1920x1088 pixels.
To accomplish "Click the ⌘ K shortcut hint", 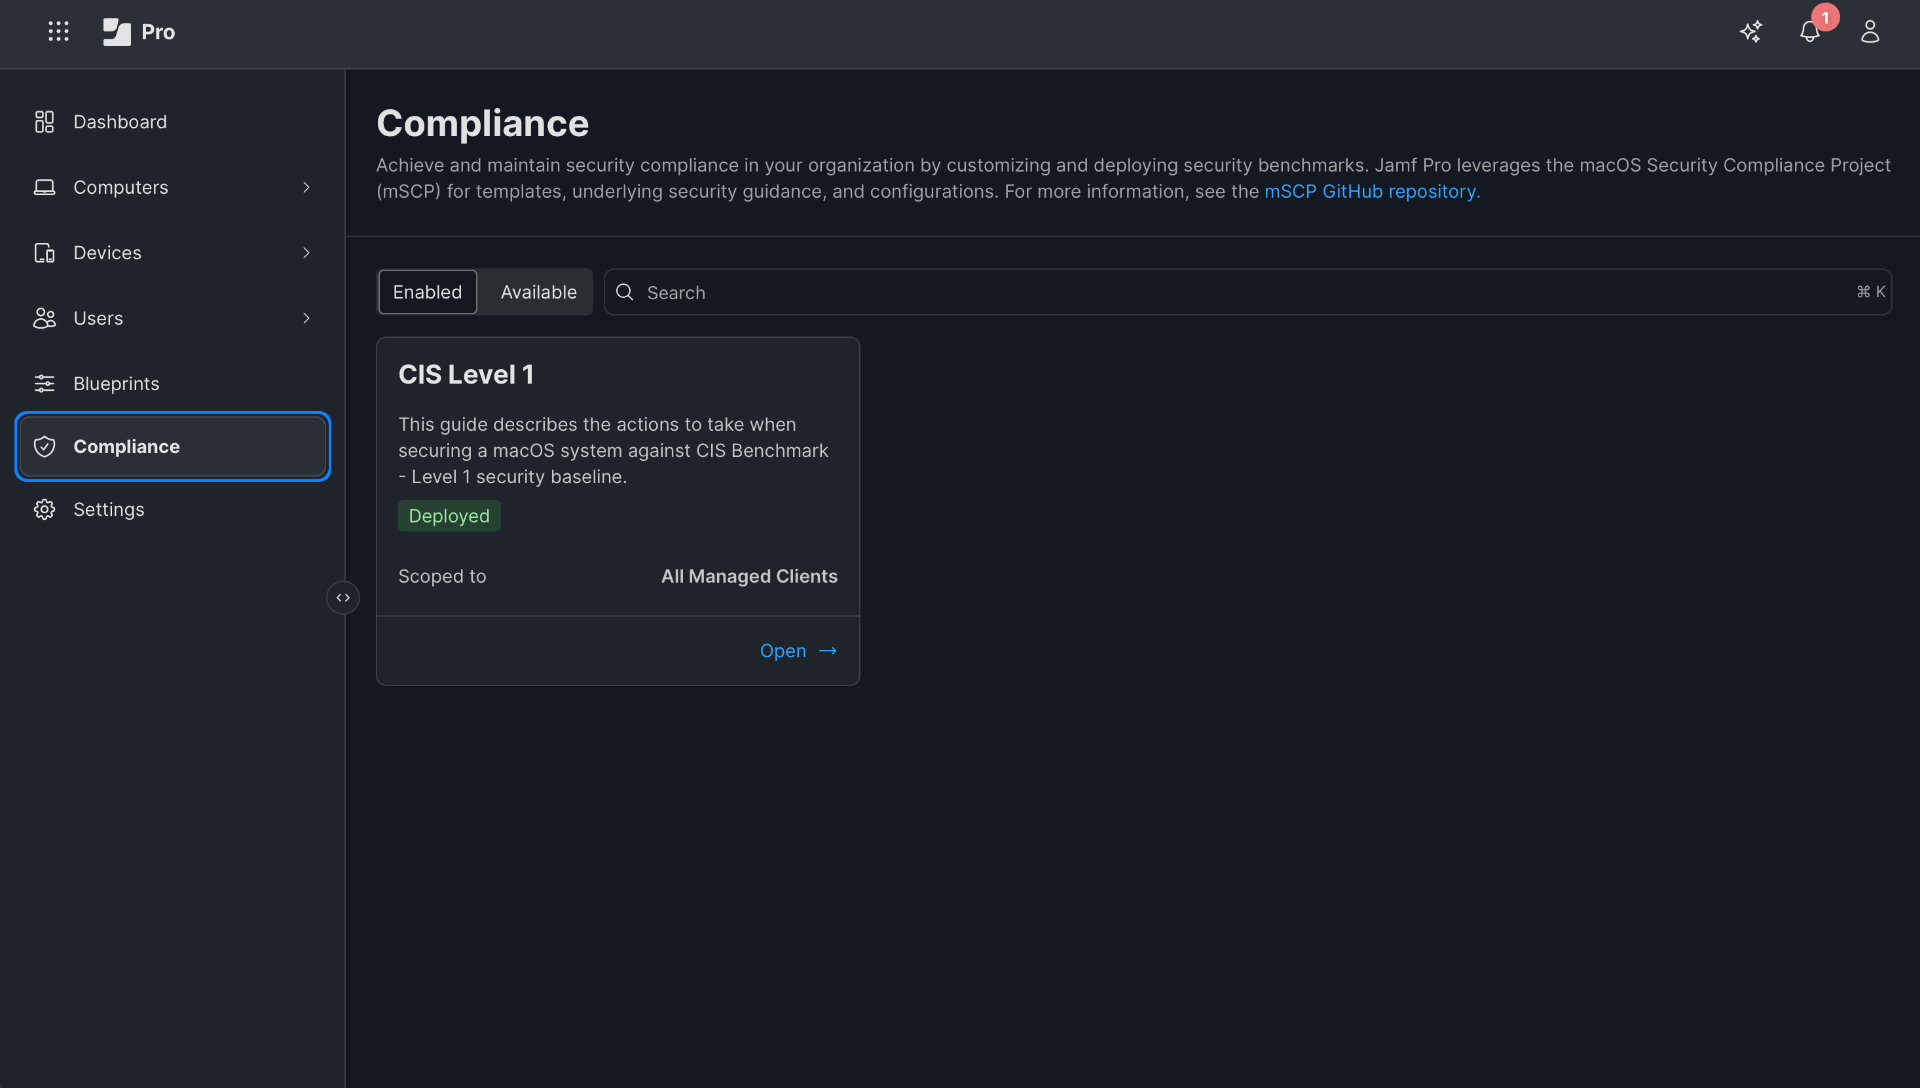I will 1870,292.
